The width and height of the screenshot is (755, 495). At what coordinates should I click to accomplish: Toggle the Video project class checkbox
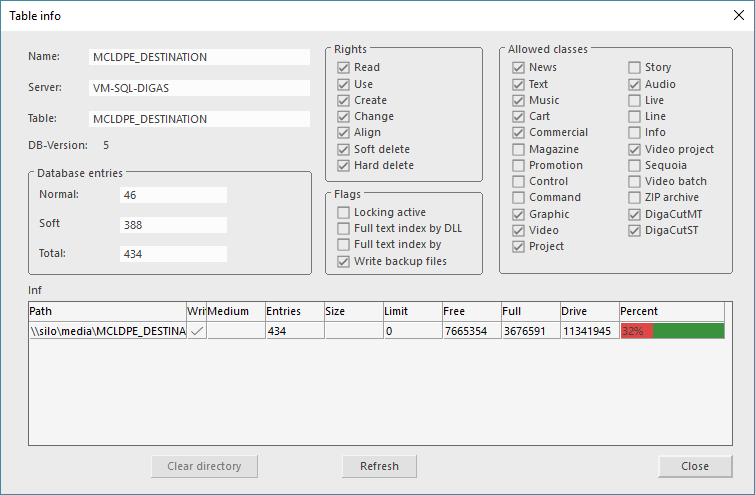click(634, 150)
